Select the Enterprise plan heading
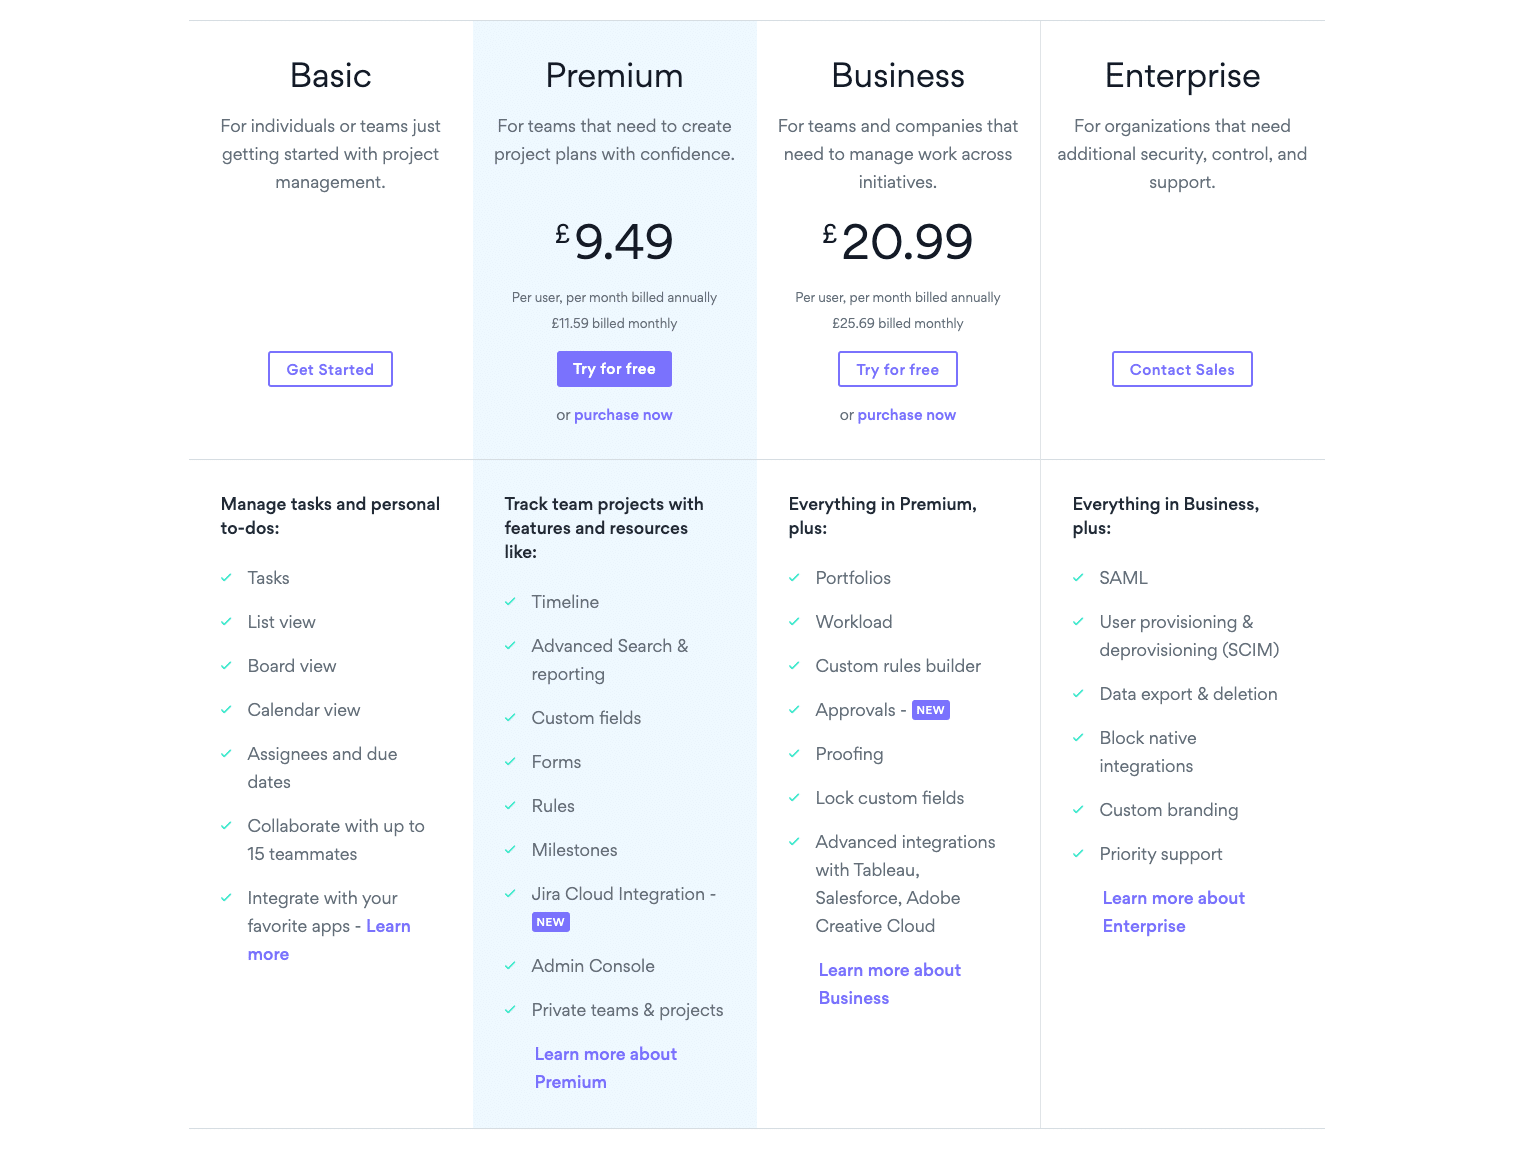This screenshot has height=1152, width=1518. click(x=1182, y=76)
